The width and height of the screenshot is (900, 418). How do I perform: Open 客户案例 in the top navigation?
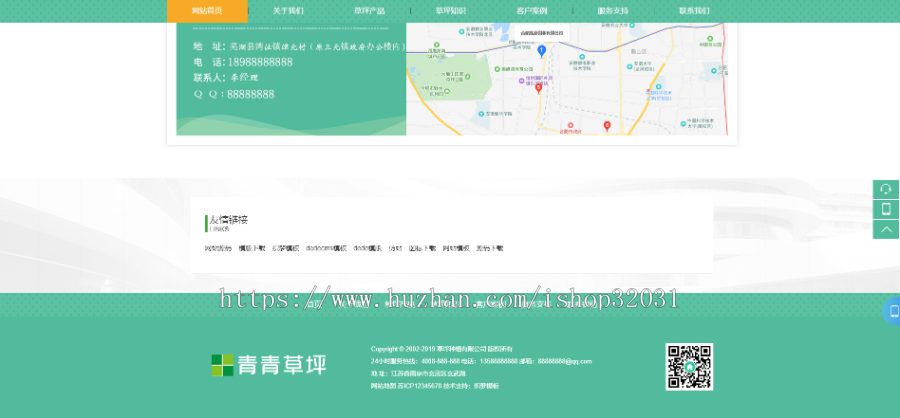[x=532, y=11]
